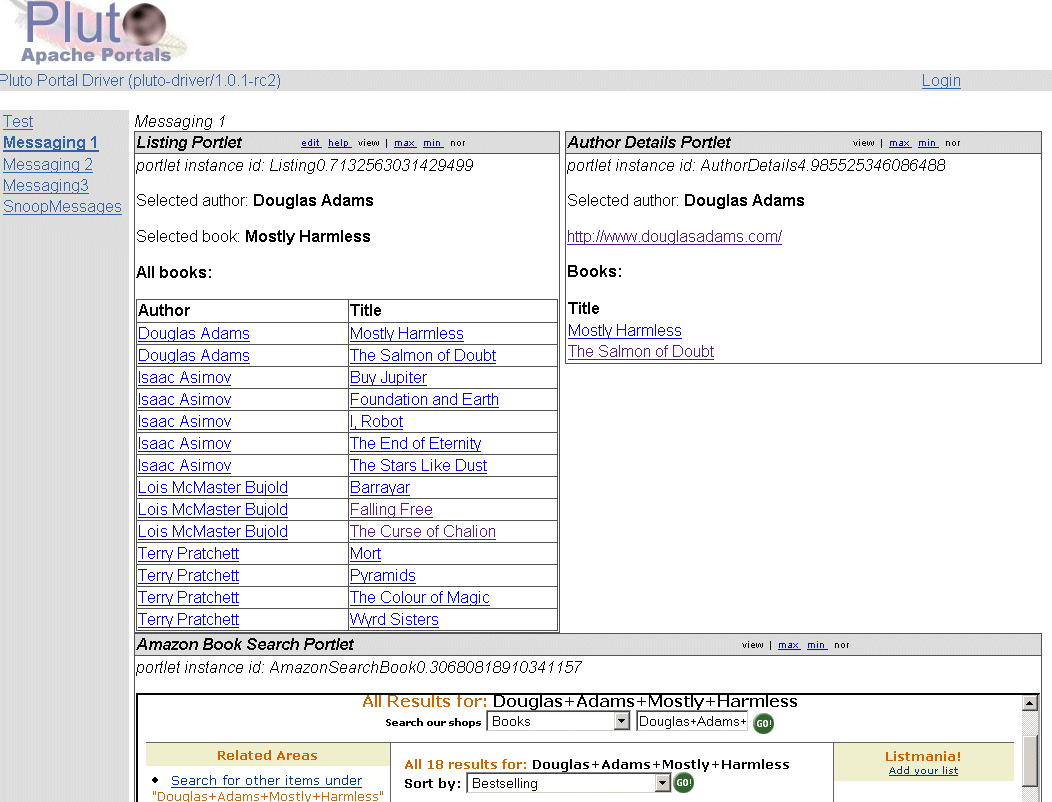Open the Test page in sidebar
Image resolution: width=1052 pixels, height=802 pixels.
point(18,121)
